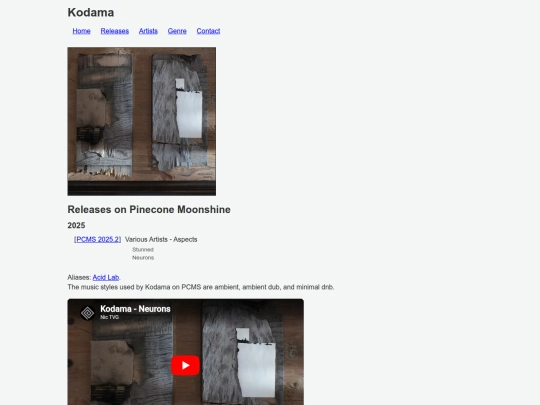
Task: Open the Artists navigation link
Action: pyautogui.click(x=148, y=31)
